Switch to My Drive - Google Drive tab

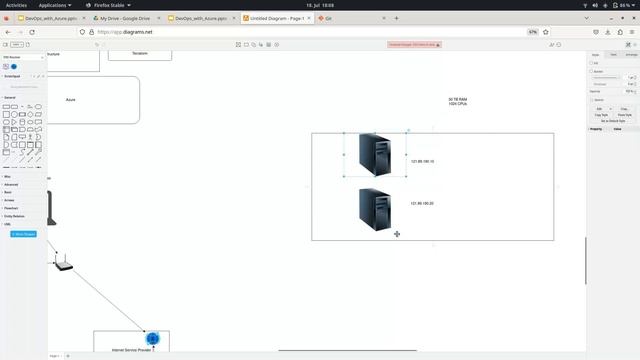click(125, 18)
